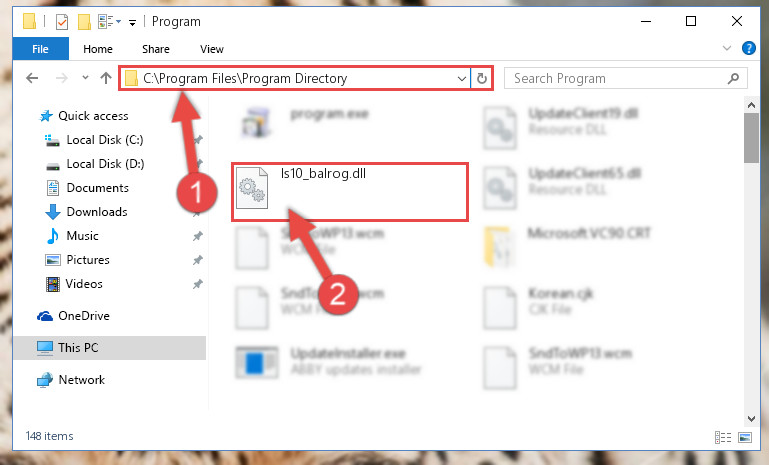Select the ls10_balrog.dll file
Viewport: 769px width, 465px height.
pyautogui.click(x=350, y=192)
